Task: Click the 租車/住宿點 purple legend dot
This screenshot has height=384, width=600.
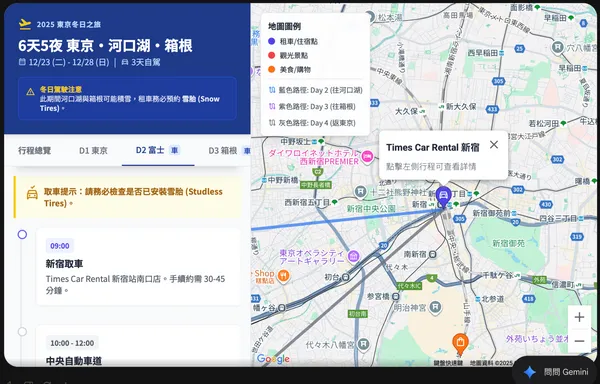Action: click(272, 41)
